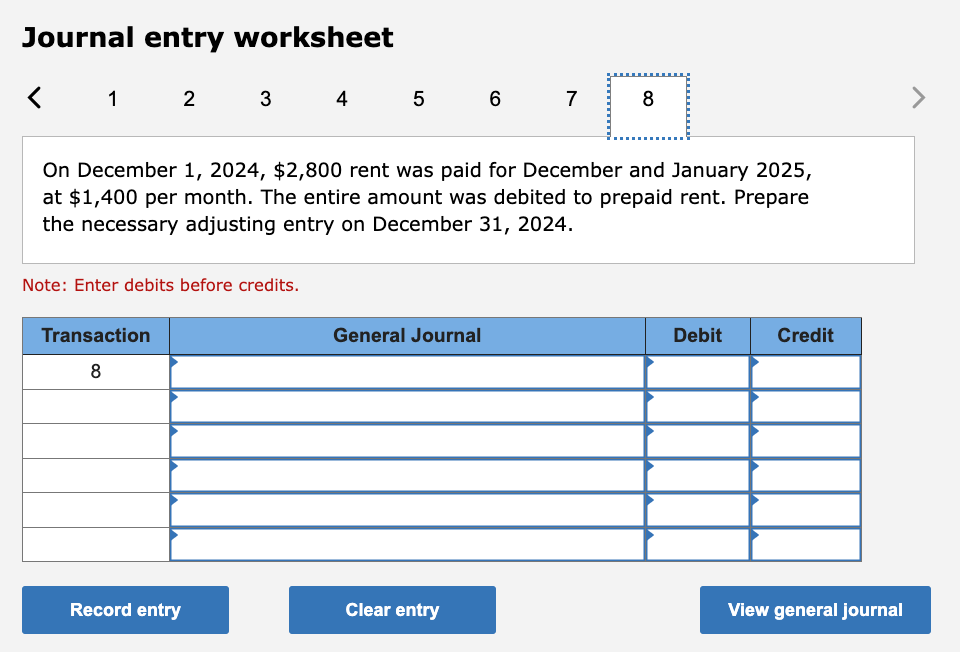Click the right navigation arrow
The width and height of the screenshot is (960, 652).
click(917, 97)
